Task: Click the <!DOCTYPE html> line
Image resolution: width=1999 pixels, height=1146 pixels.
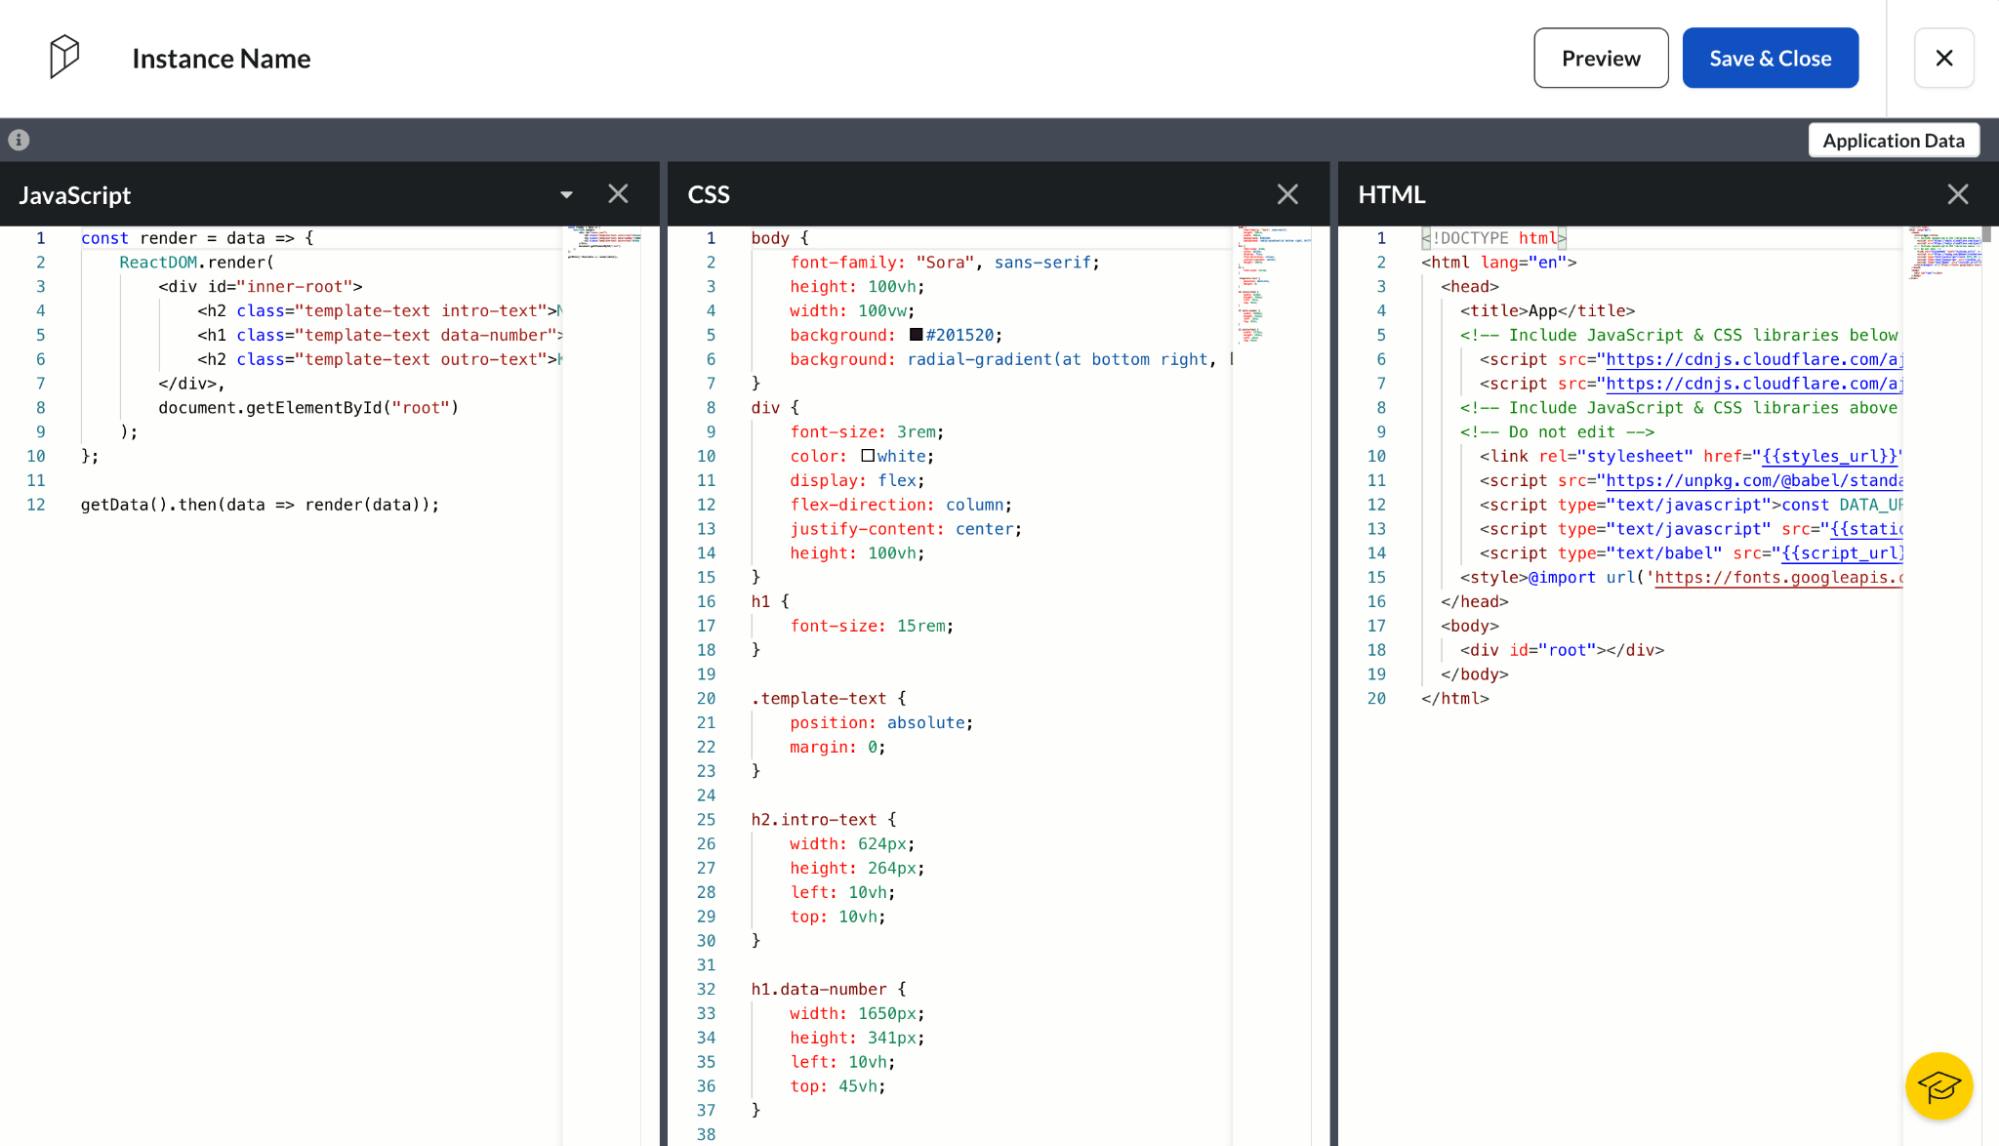Action: tap(1494, 239)
